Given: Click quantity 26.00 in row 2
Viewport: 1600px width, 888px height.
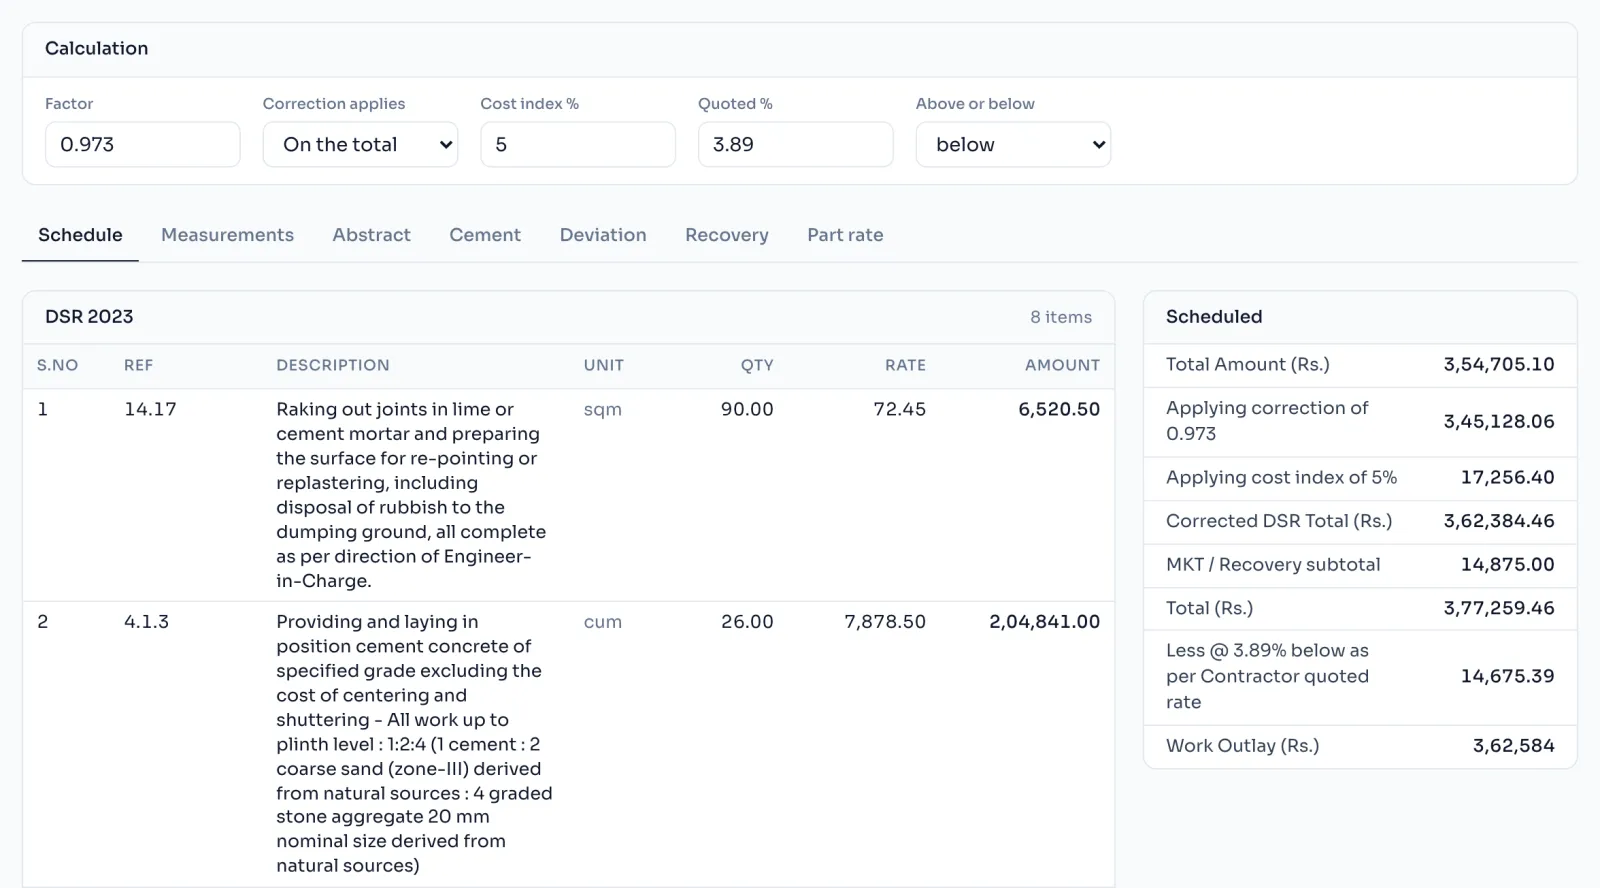Looking at the screenshot, I should (747, 622).
